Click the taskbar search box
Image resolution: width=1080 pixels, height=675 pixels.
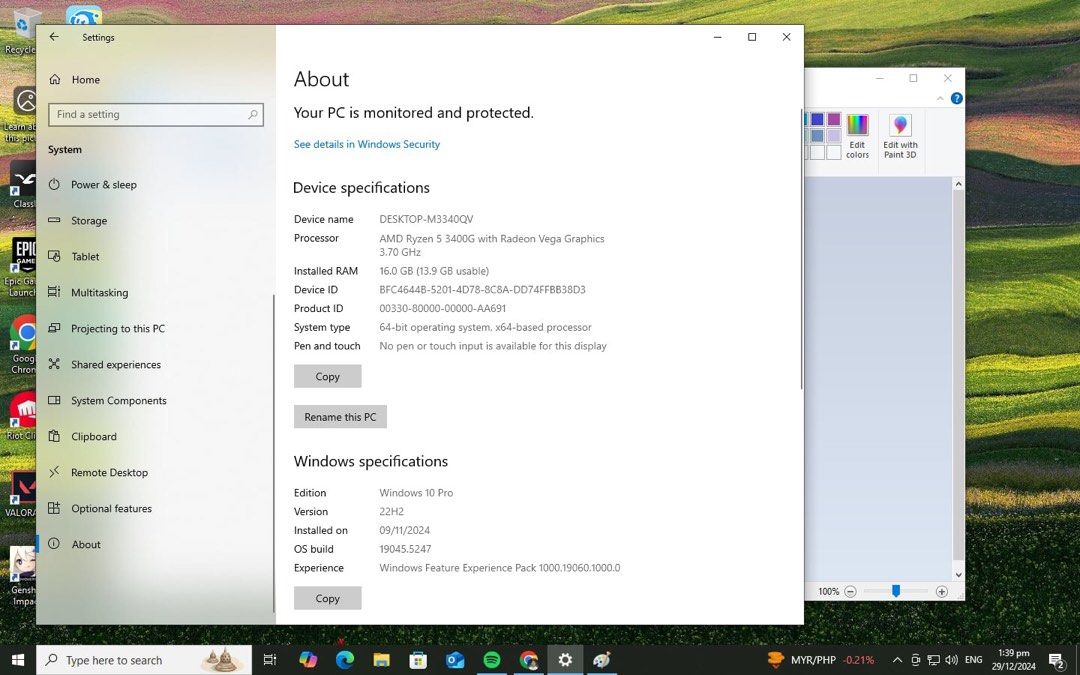pyautogui.click(x=144, y=660)
